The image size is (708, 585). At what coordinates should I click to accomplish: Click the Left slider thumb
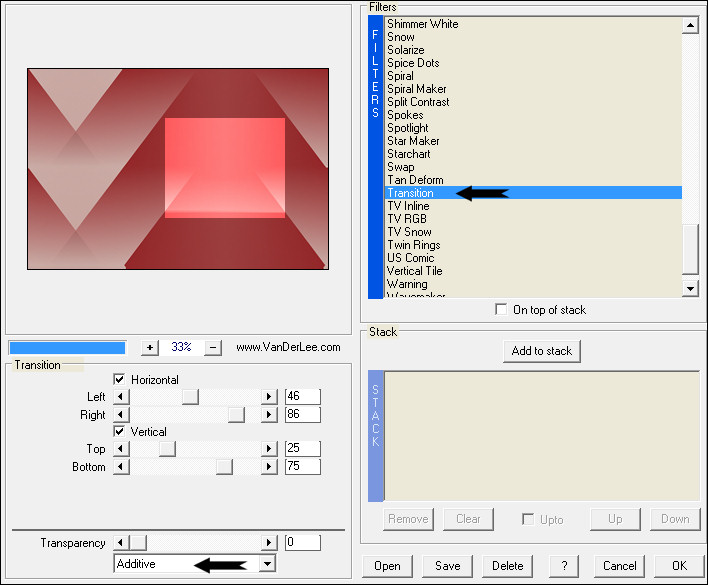tap(191, 397)
